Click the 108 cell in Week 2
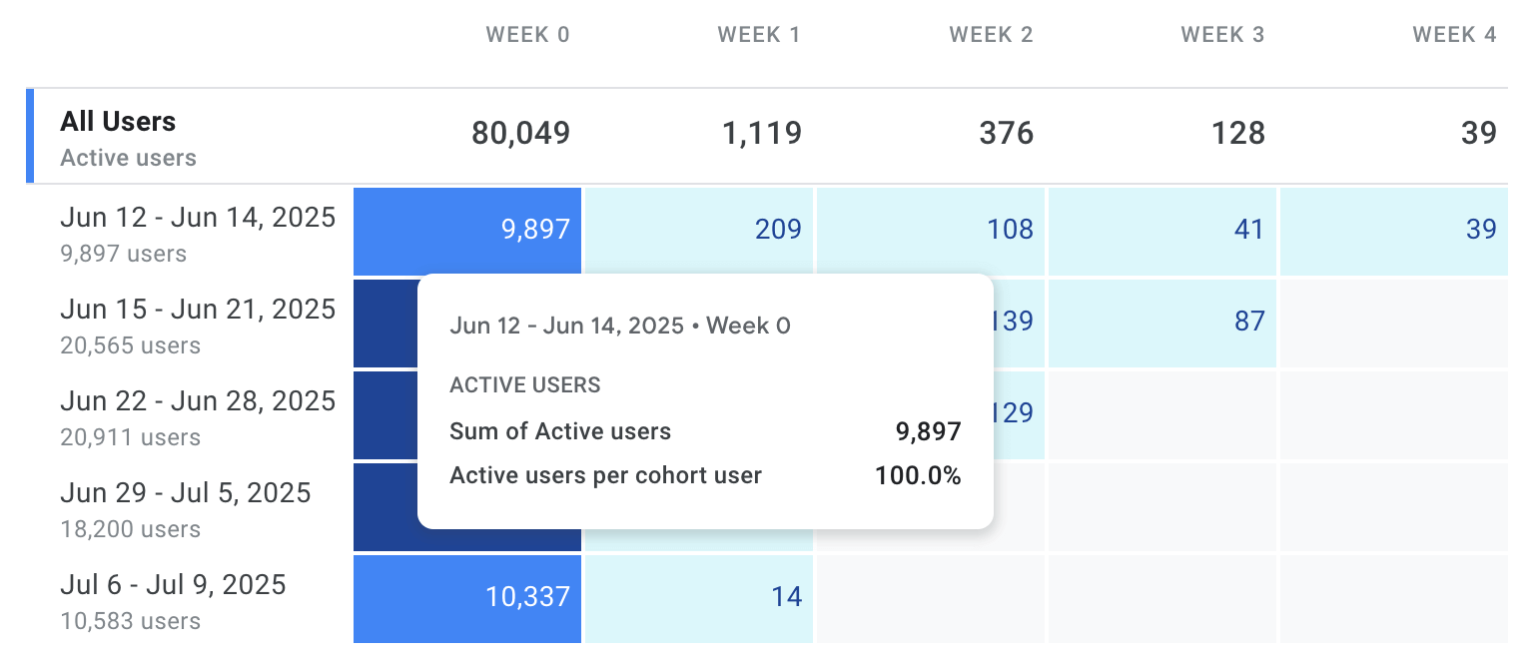Image resolution: width=1536 pixels, height=667 pixels. click(x=931, y=229)
